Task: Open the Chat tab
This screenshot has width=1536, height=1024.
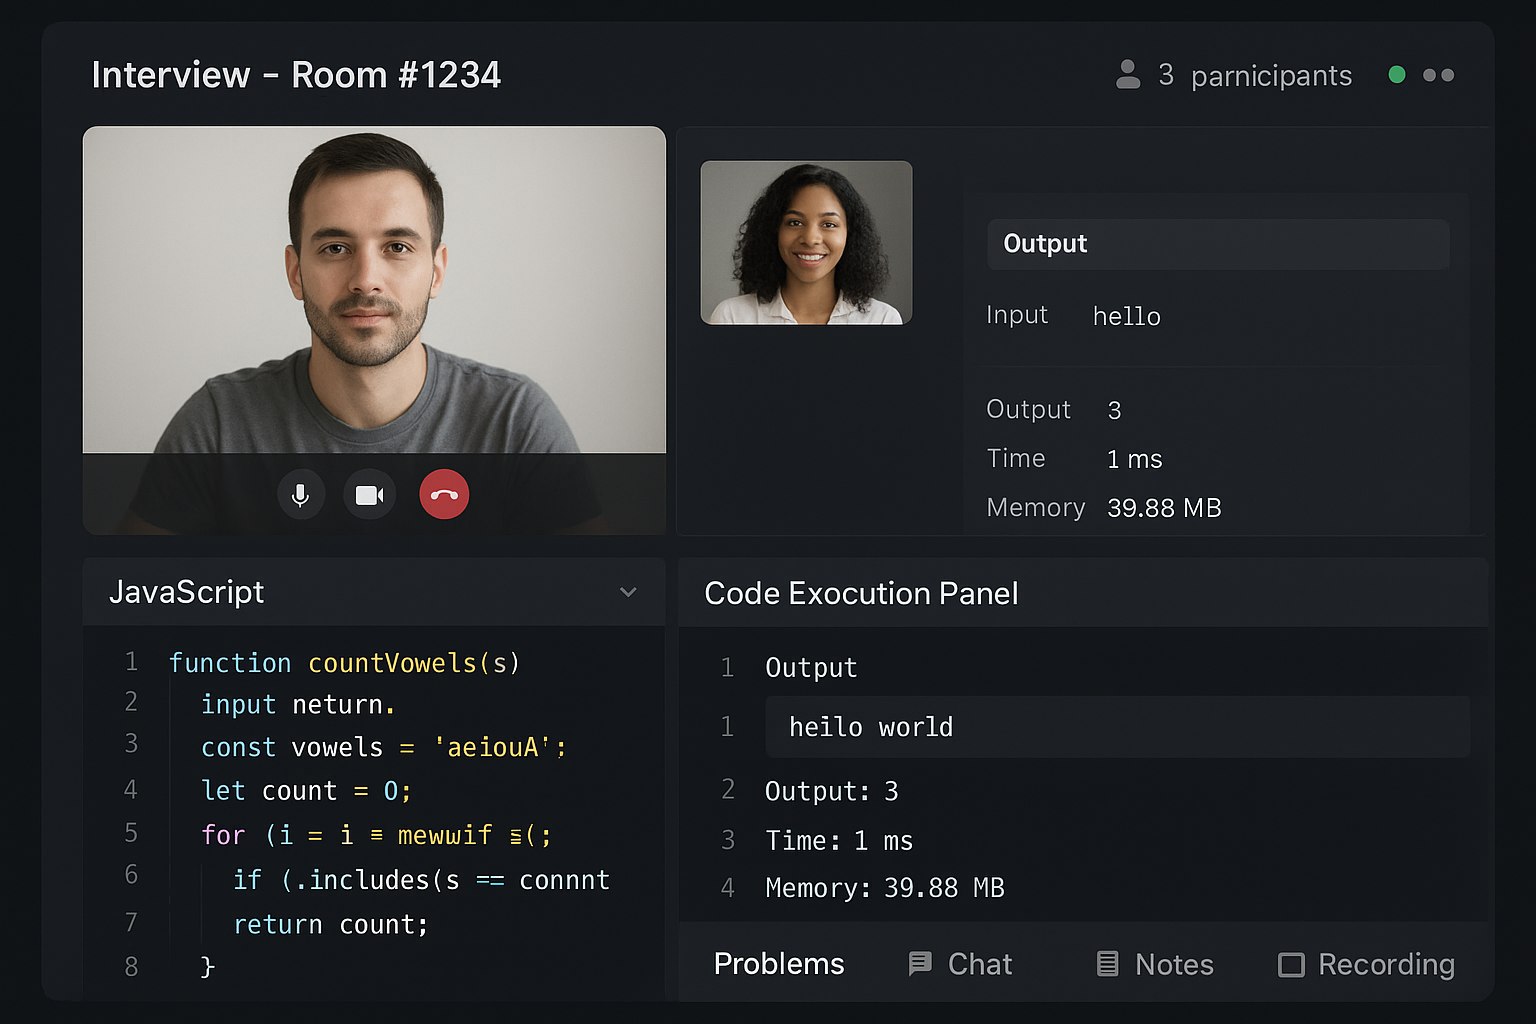Action: 979,964
